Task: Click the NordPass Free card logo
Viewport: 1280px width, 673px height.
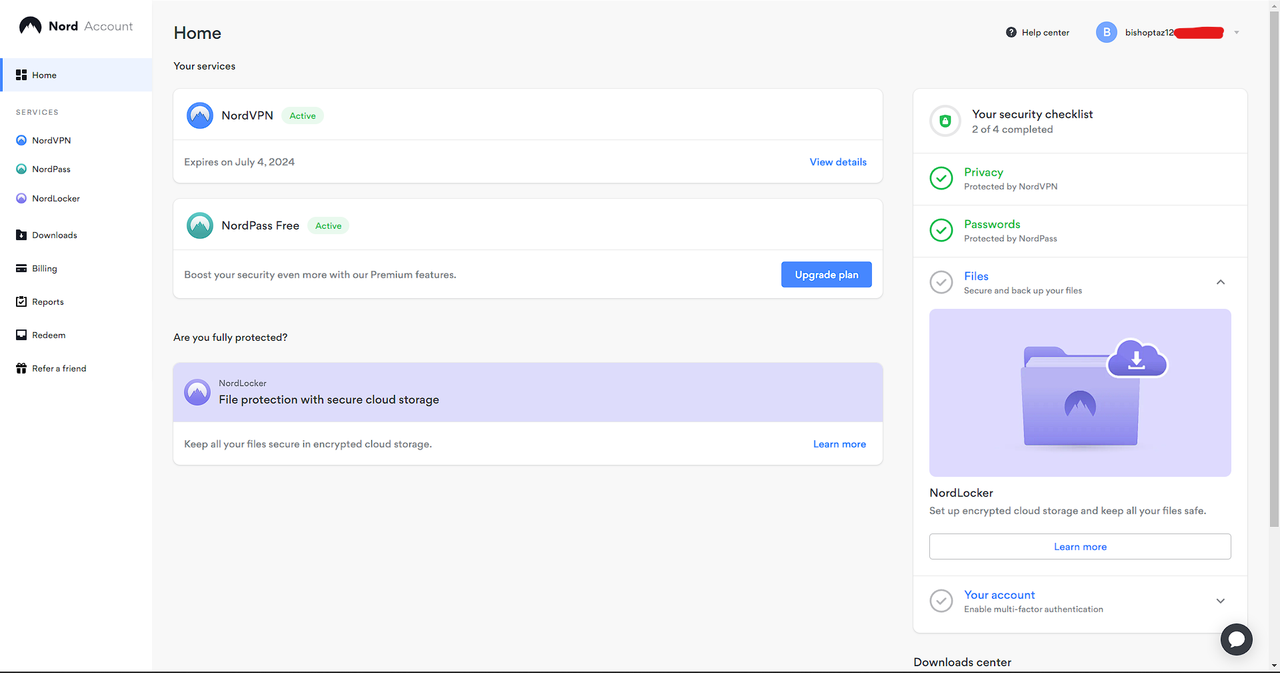Action: point(200,225)
